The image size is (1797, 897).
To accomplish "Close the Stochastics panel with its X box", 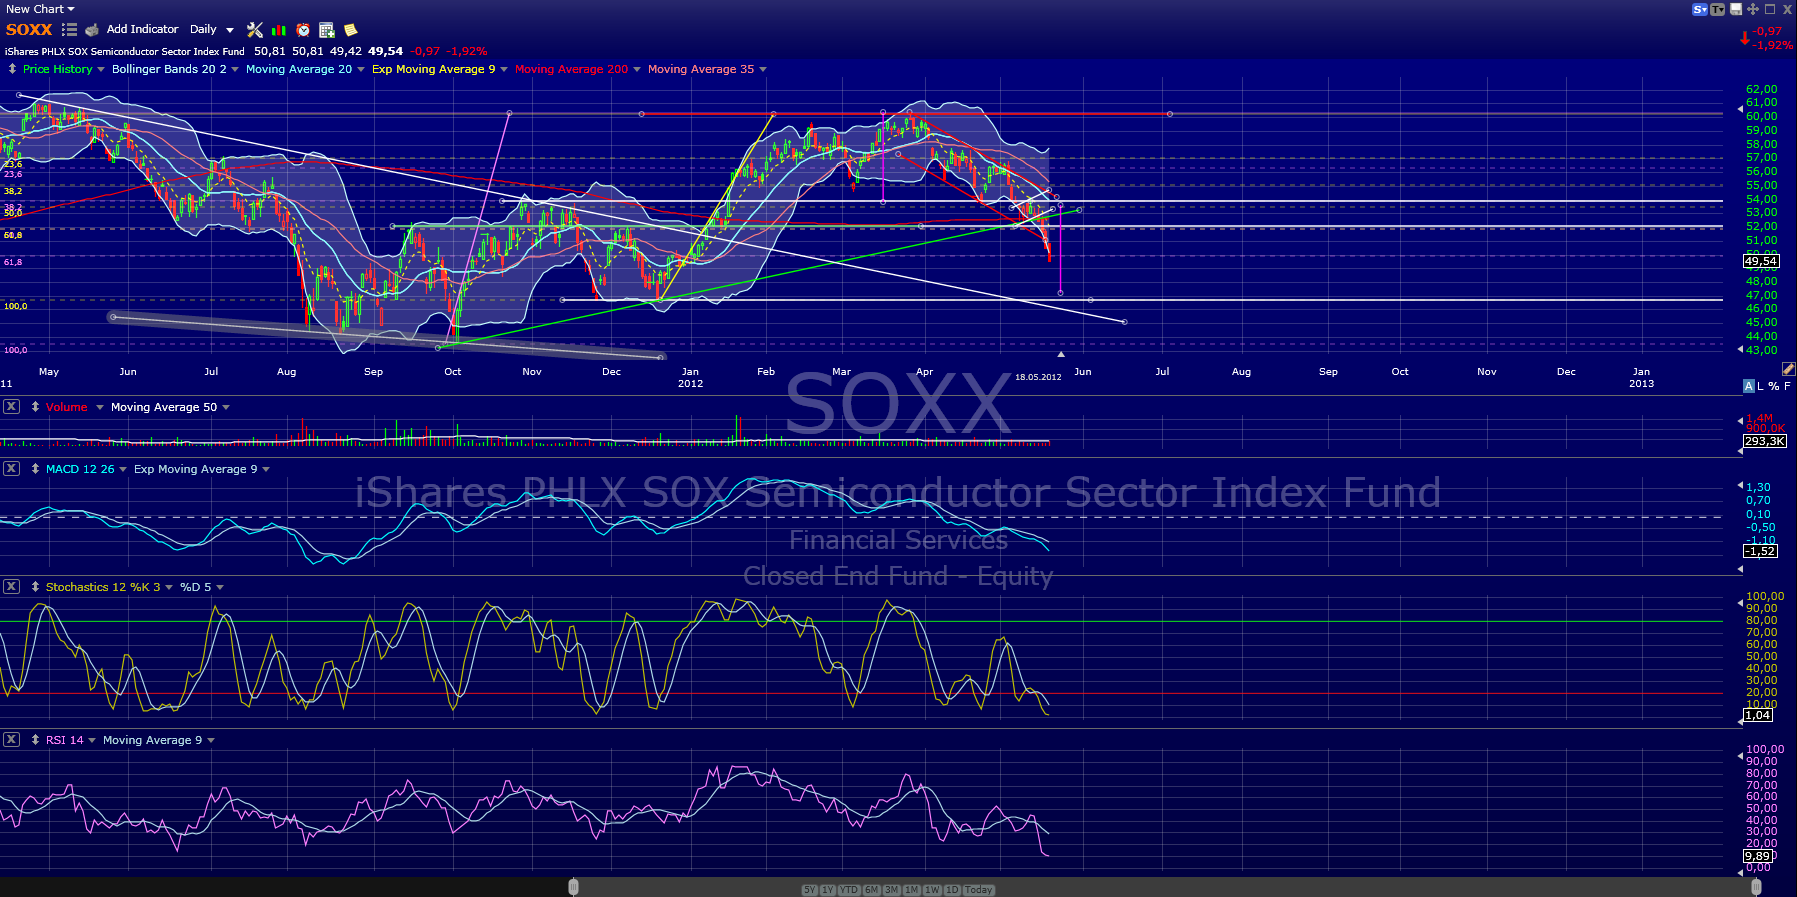I will click(11, 586).
